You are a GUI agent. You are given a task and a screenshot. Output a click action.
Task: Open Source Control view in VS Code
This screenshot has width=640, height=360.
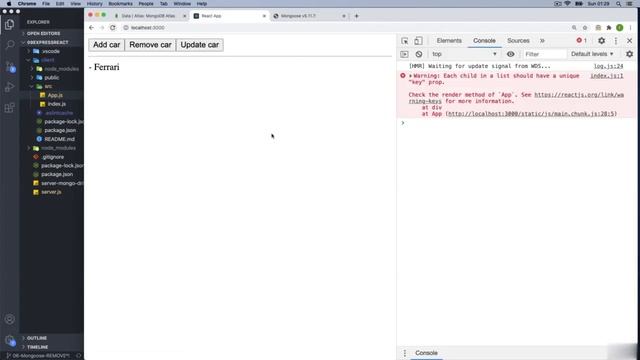(x=10, y=66)
